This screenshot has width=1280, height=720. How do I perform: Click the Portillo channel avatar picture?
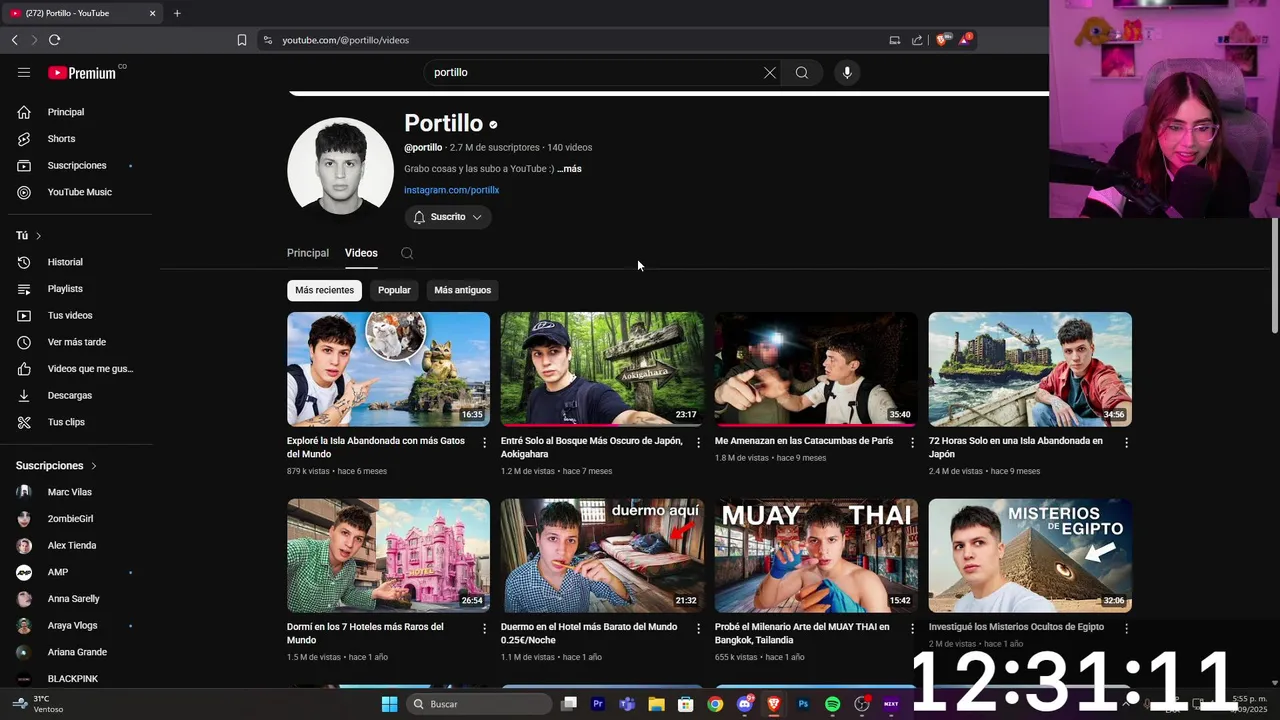pyautogui.click(x=340, y=167)
